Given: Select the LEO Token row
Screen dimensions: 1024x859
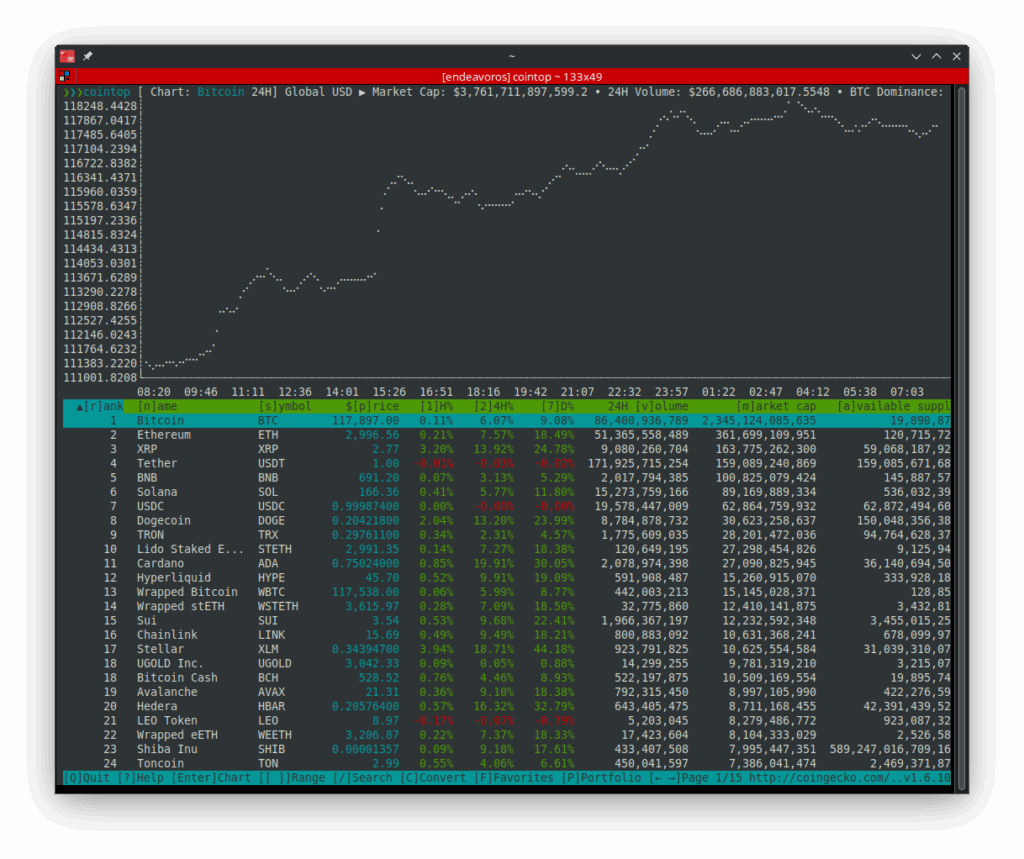Looking at the screenshot, I should pos(507,722).
